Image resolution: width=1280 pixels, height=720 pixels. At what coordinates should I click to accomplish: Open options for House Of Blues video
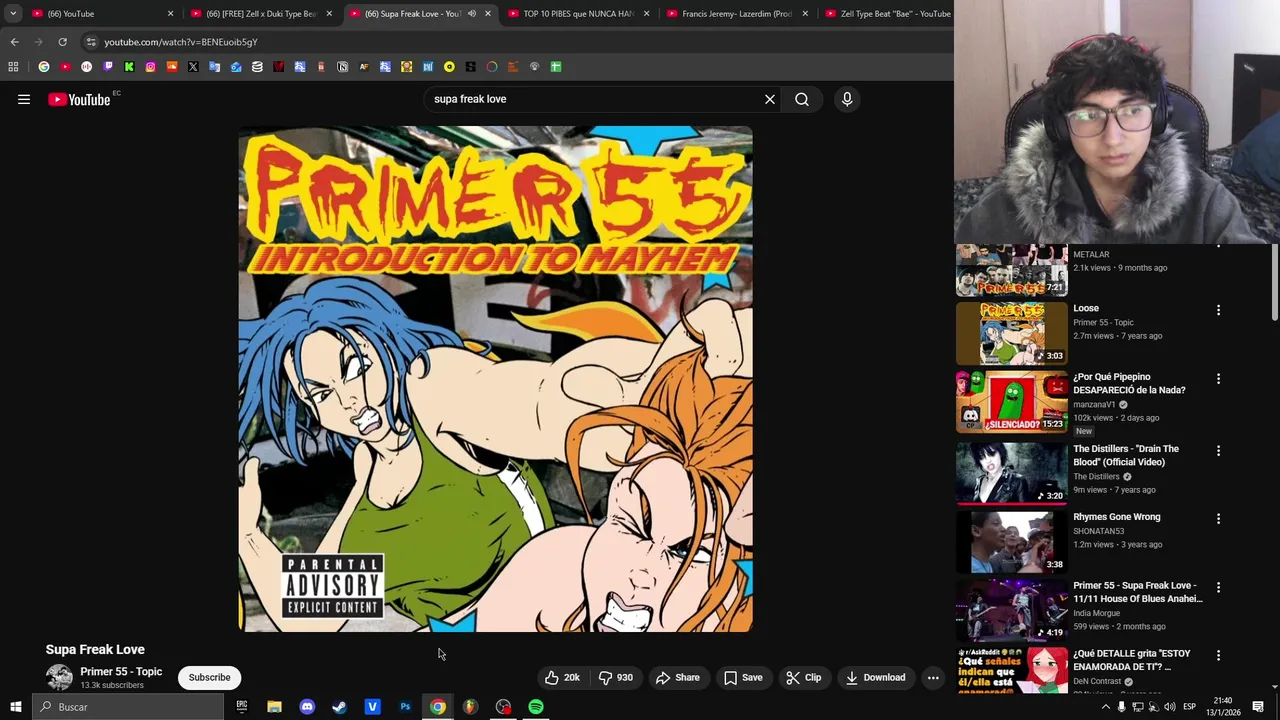point(1218,587)
